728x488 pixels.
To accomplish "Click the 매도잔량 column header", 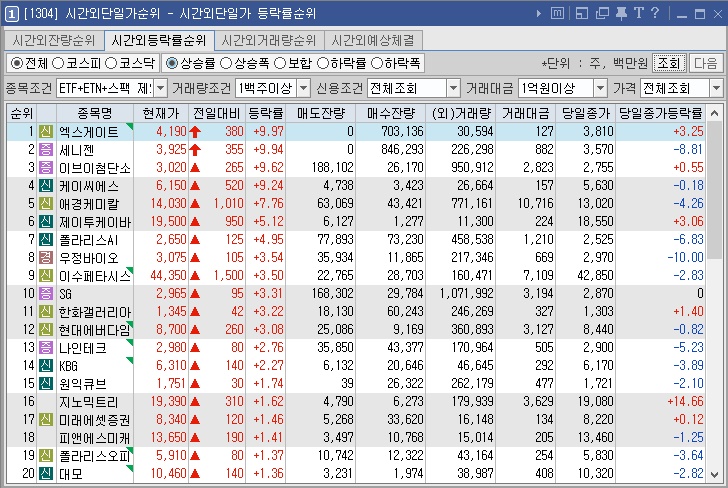I will pos(321,113).
